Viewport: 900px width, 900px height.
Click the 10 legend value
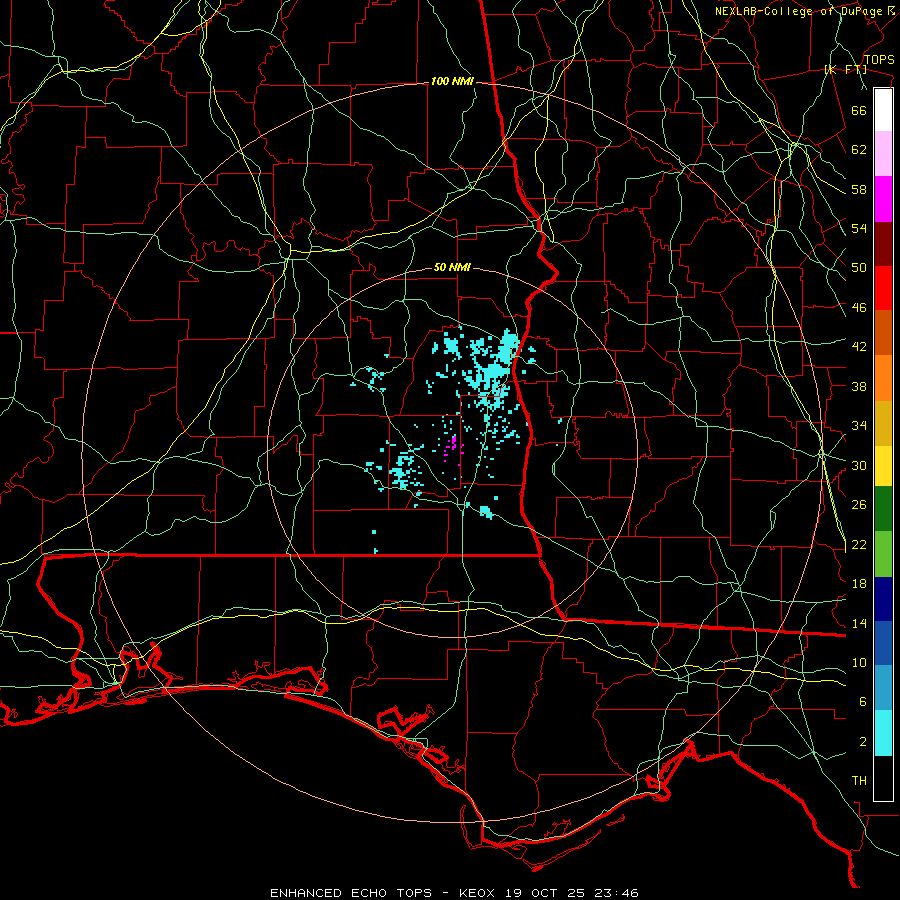click(x=859, y=663)
